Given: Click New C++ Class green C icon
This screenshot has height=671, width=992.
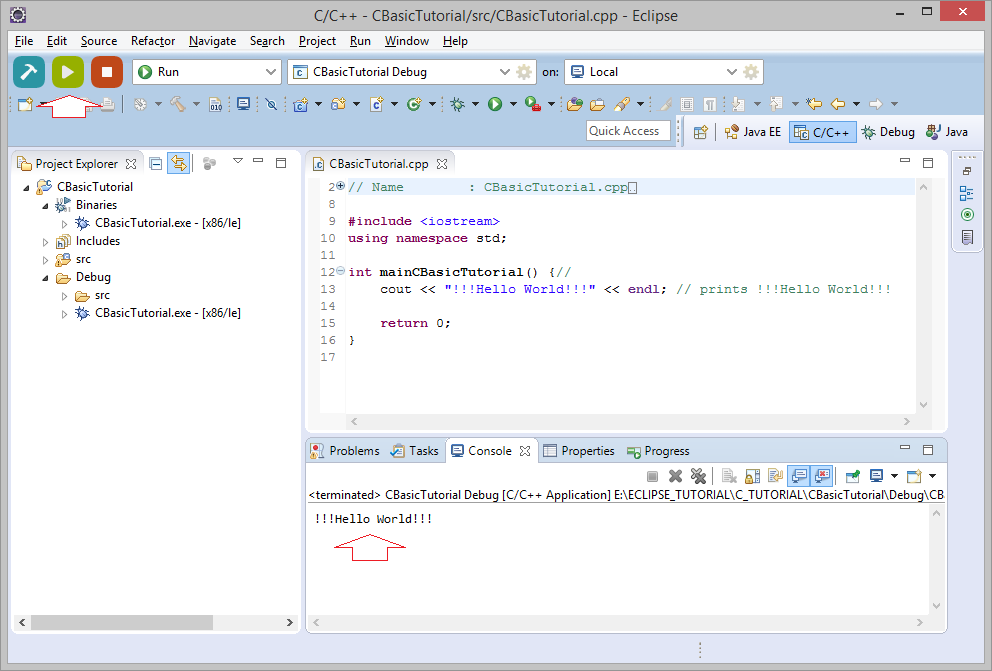Looking at the screenshot, I should click(414, 104).
